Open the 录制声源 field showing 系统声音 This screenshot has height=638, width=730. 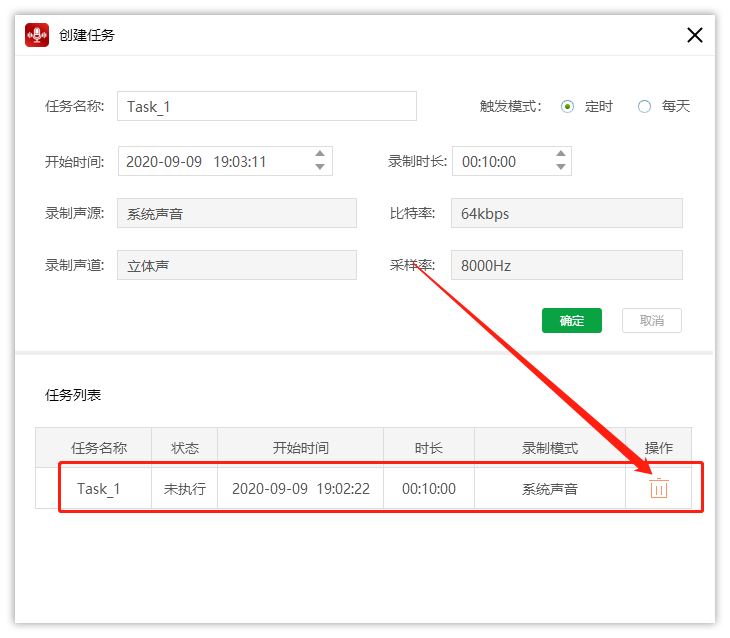click(x=236, y=213)
